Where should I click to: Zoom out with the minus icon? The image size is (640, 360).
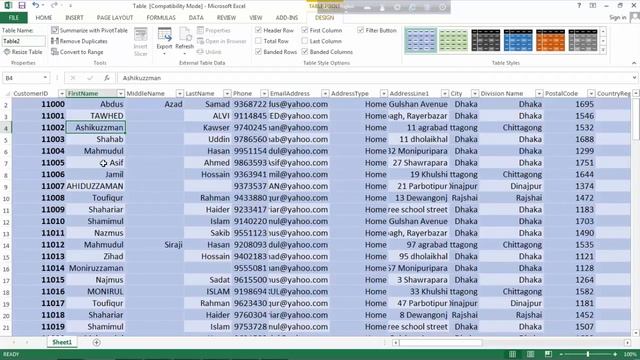tap(561, 354)
